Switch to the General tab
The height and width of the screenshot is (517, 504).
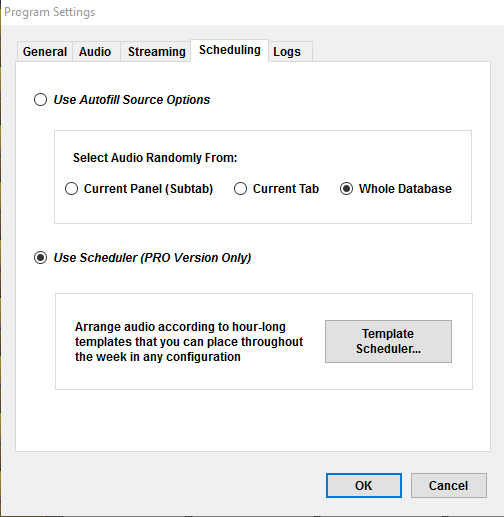45,52
